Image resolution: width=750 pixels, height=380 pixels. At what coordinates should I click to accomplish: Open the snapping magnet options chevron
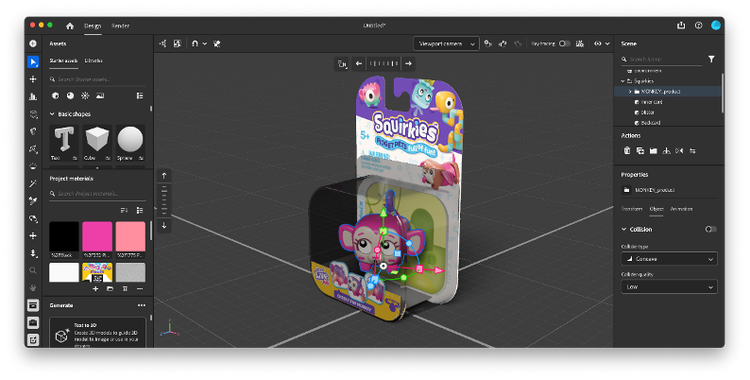pyautogui.click(x=205, y=44)
